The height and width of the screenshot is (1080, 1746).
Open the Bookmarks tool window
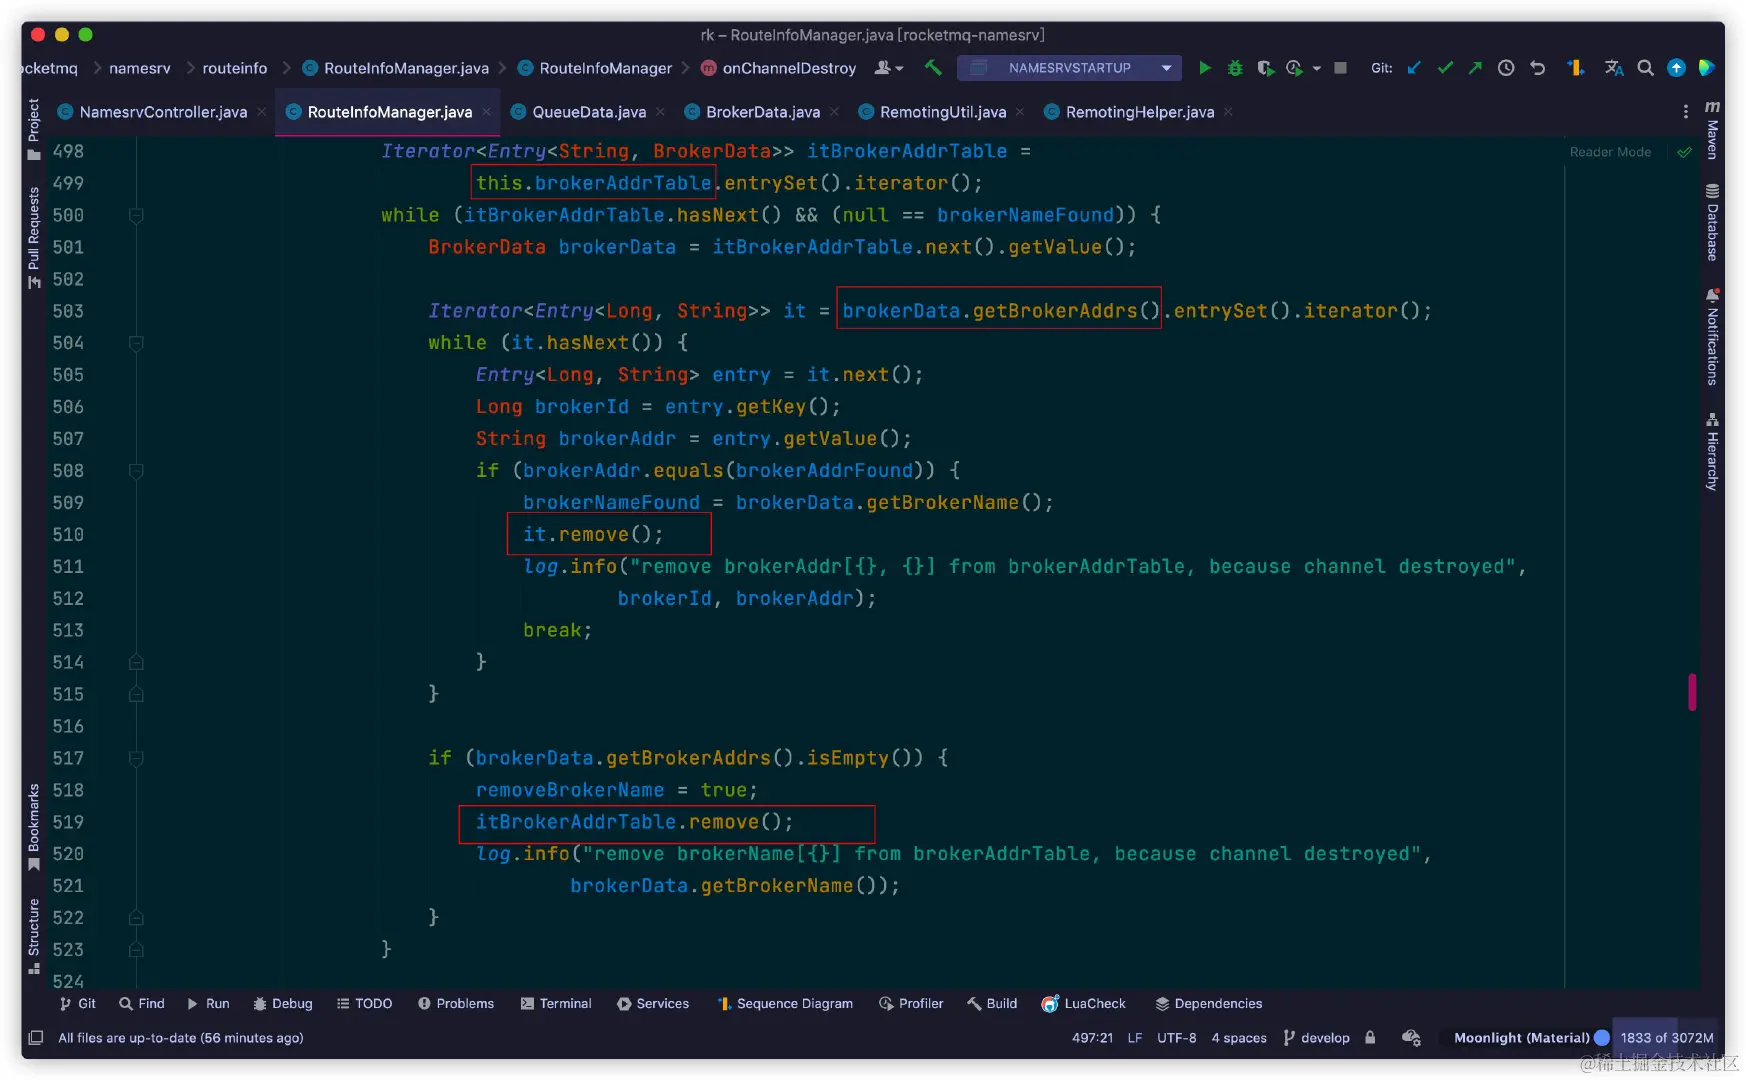[34, 827]
